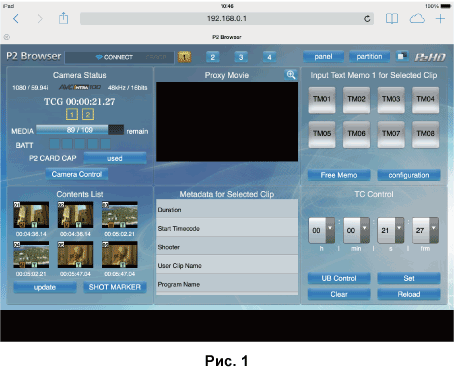The image size is (454, 372).
Task: Expand the hours dropdown in TC Control
Action: [x=330, y=230]
